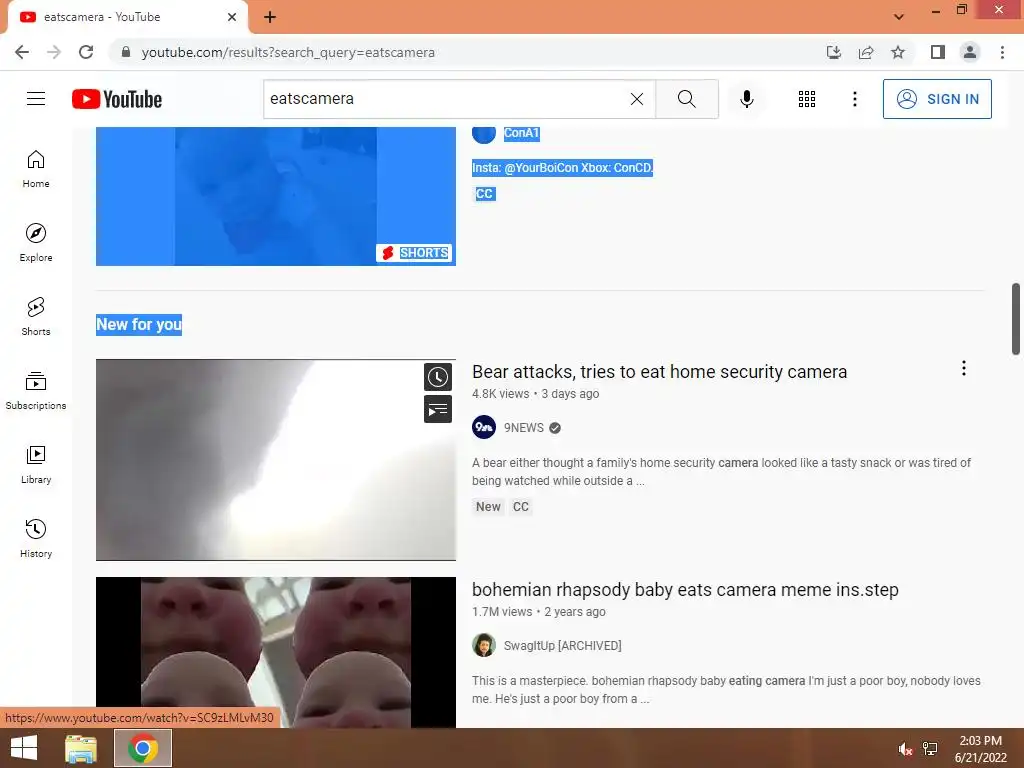Open Explore in the sidebar

(36, 243)
